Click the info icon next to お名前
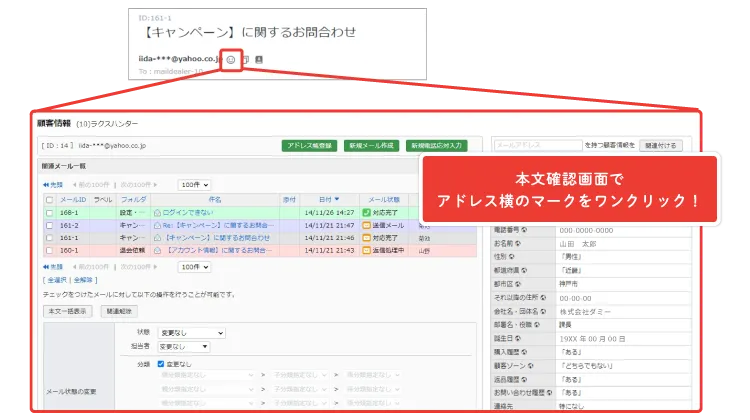This screenshot has width=750, height=420. pos(518,243)
